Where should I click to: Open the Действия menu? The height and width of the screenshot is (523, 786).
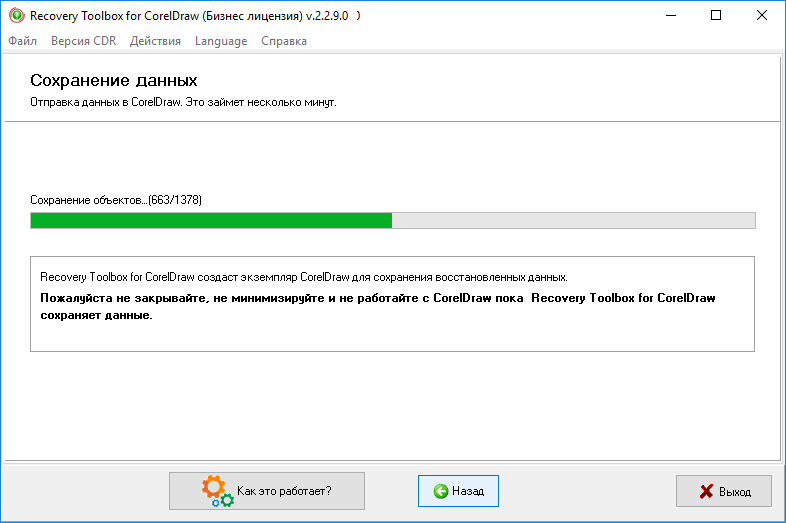coord(155,41)
